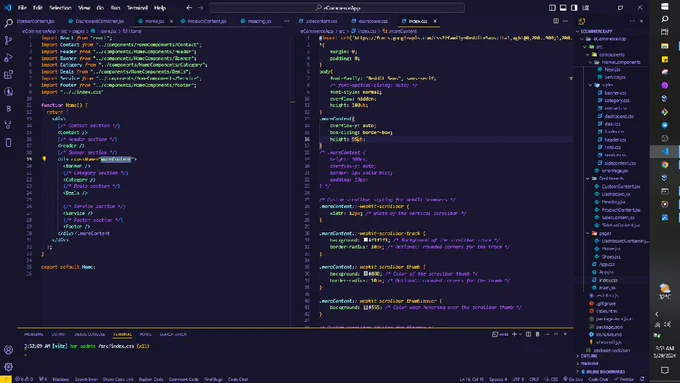680x383 pixels.
Task: Click the lightbulb code action icon
Action: tap(44, 159)
